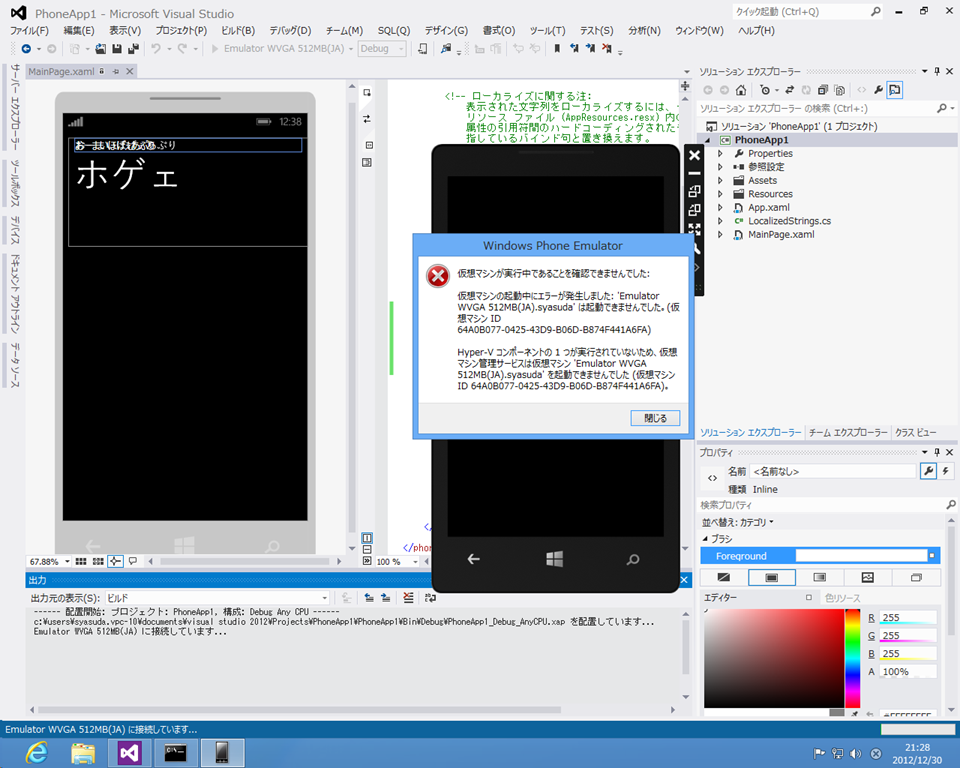
Task: Select No Brush option
Action: [x=724, y=578]
